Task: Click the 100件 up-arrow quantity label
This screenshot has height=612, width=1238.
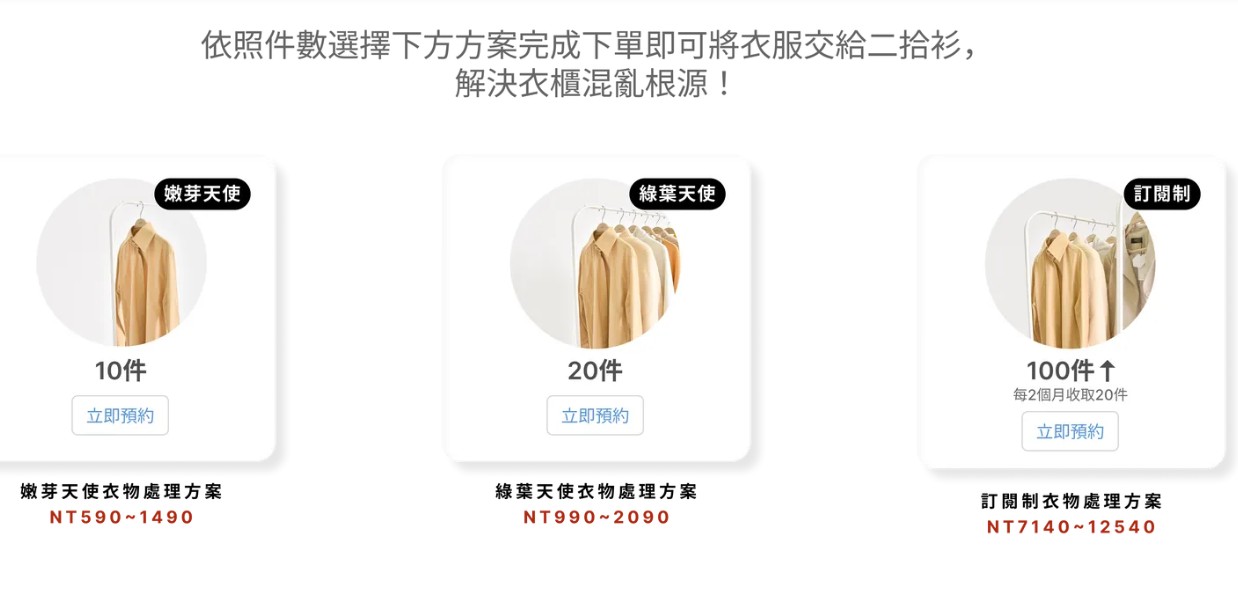Action: [1070, 371]
